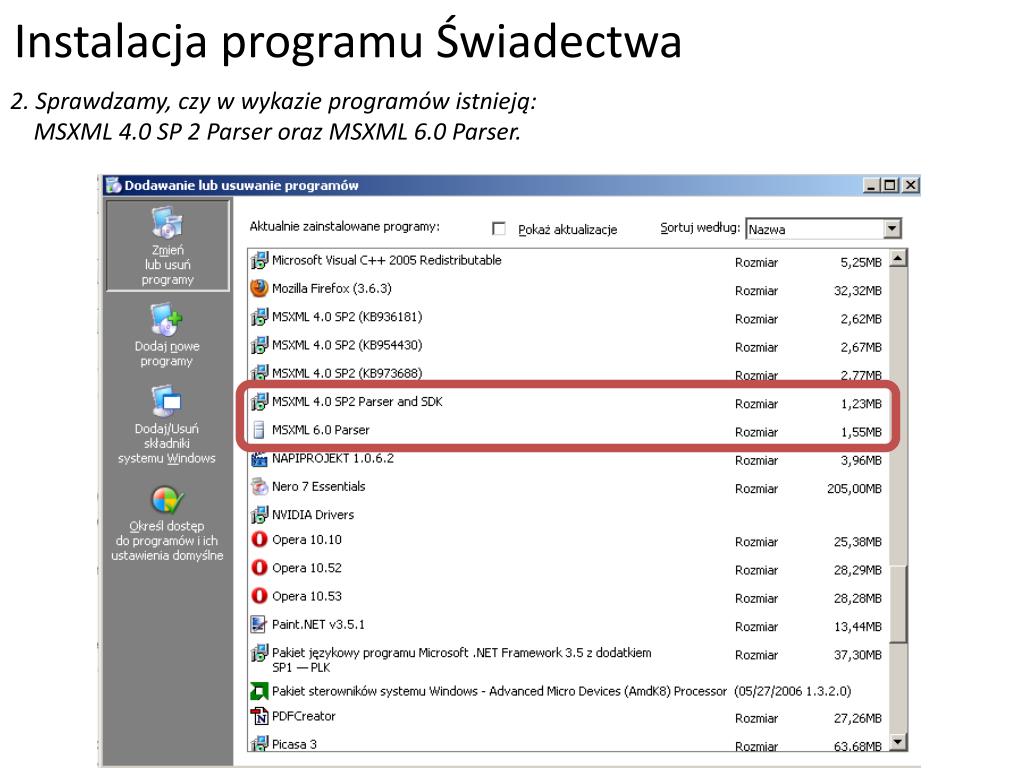Select Nero 7 Essentials entry name

[x=319, y=487]
